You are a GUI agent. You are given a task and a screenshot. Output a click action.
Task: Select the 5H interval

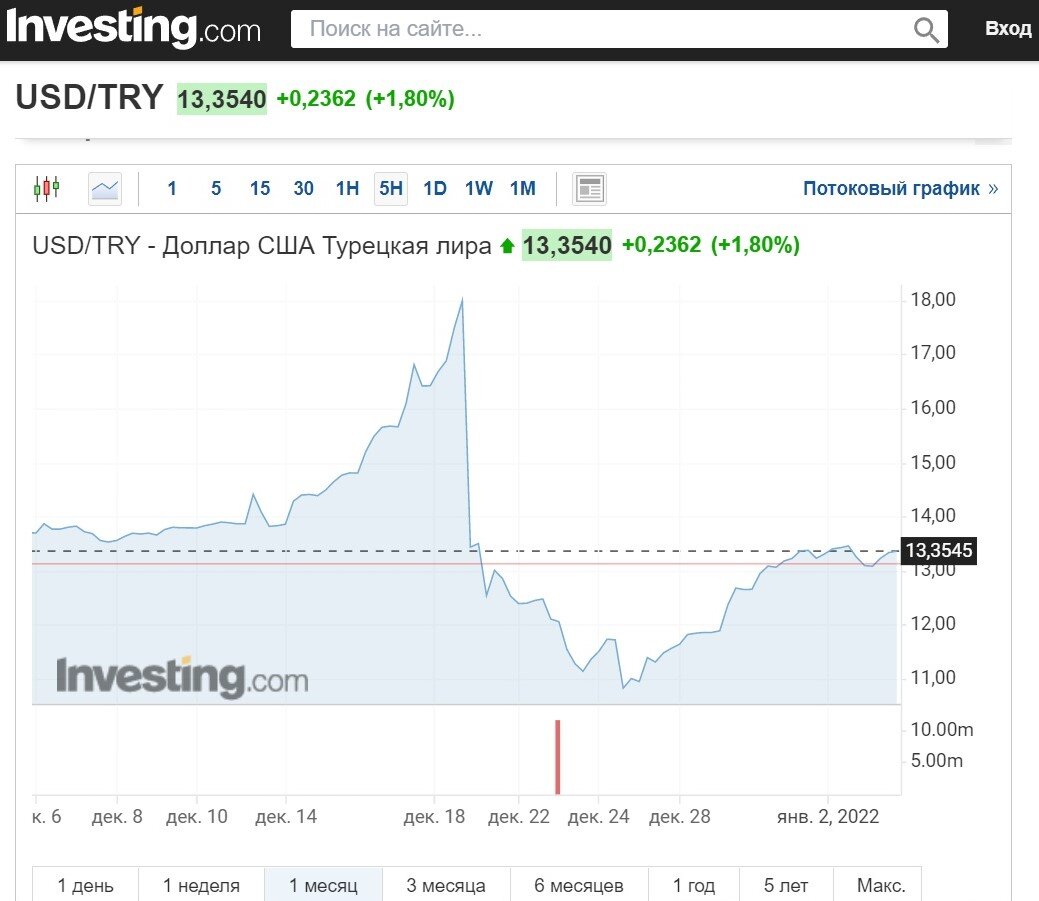click(x=390, y=188)
